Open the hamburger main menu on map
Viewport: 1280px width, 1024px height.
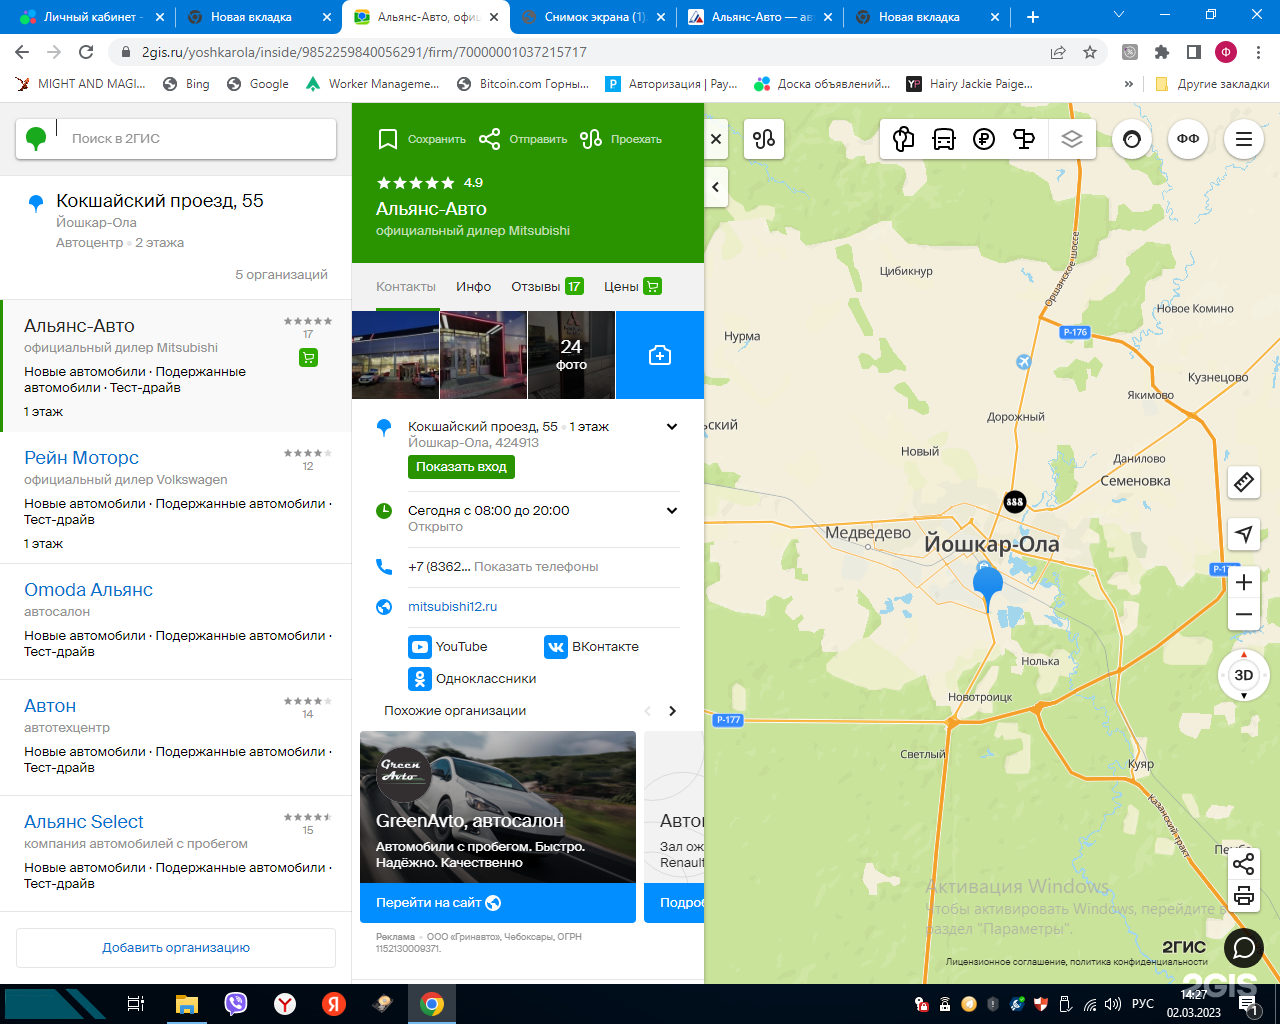coord(1244,139)
